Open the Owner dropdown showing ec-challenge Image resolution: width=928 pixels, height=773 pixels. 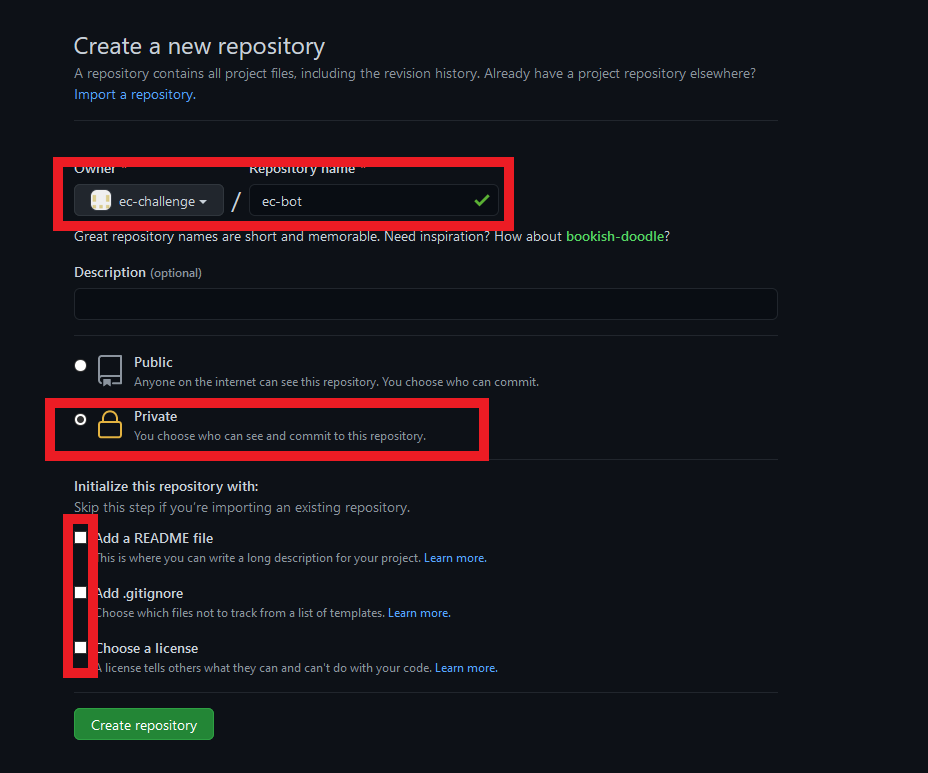click(149, 201)
